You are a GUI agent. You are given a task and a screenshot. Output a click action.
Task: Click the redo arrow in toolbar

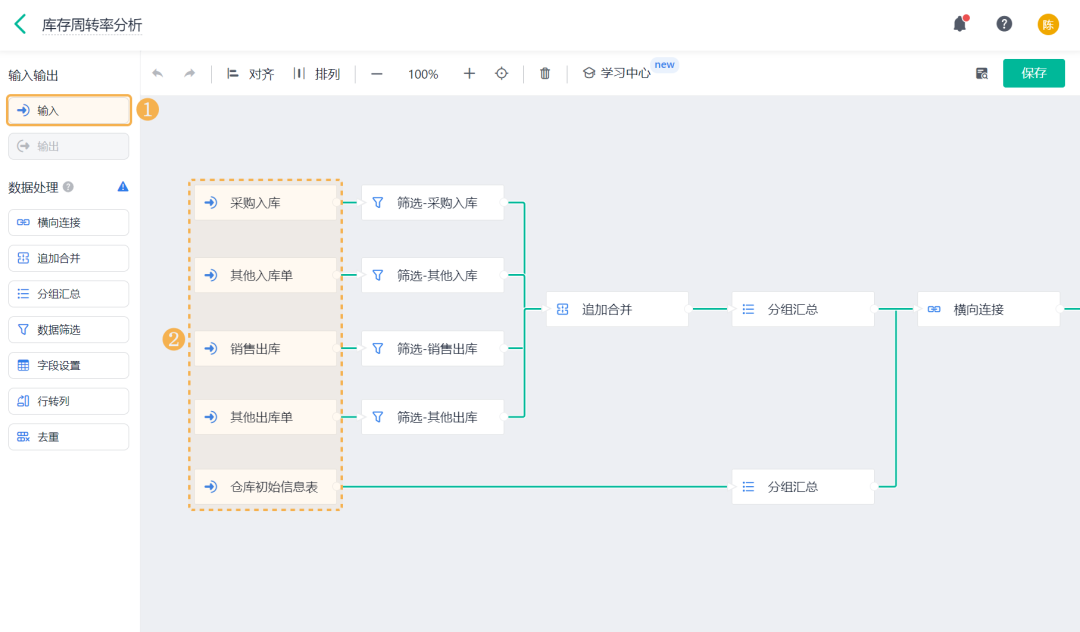pos(189,74)
